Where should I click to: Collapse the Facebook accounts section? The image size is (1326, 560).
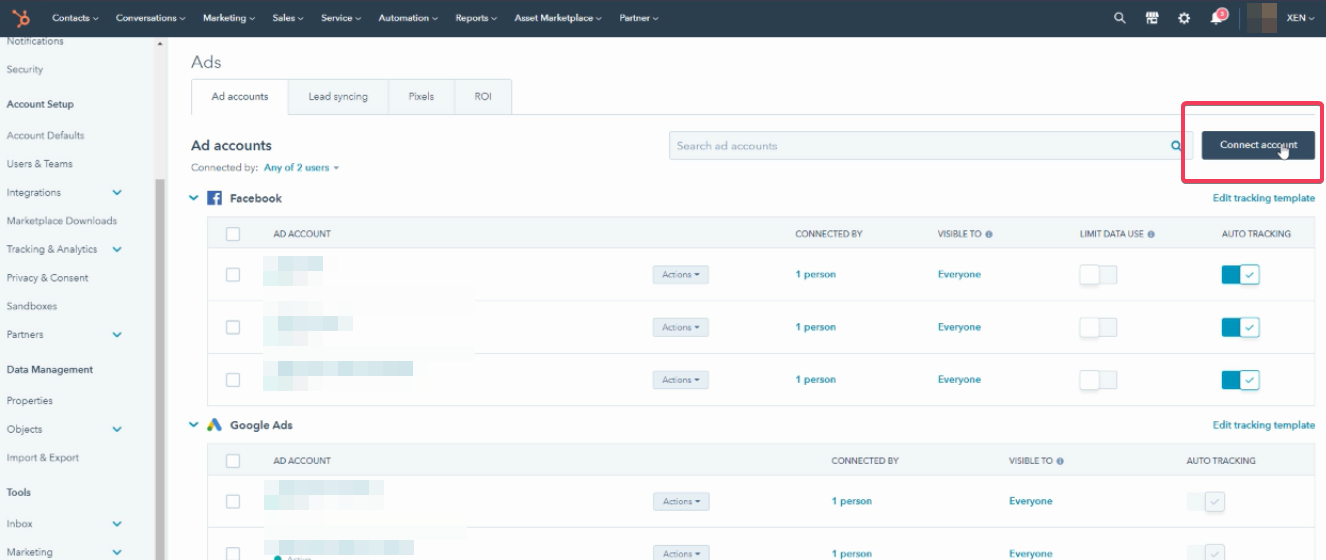194,198
